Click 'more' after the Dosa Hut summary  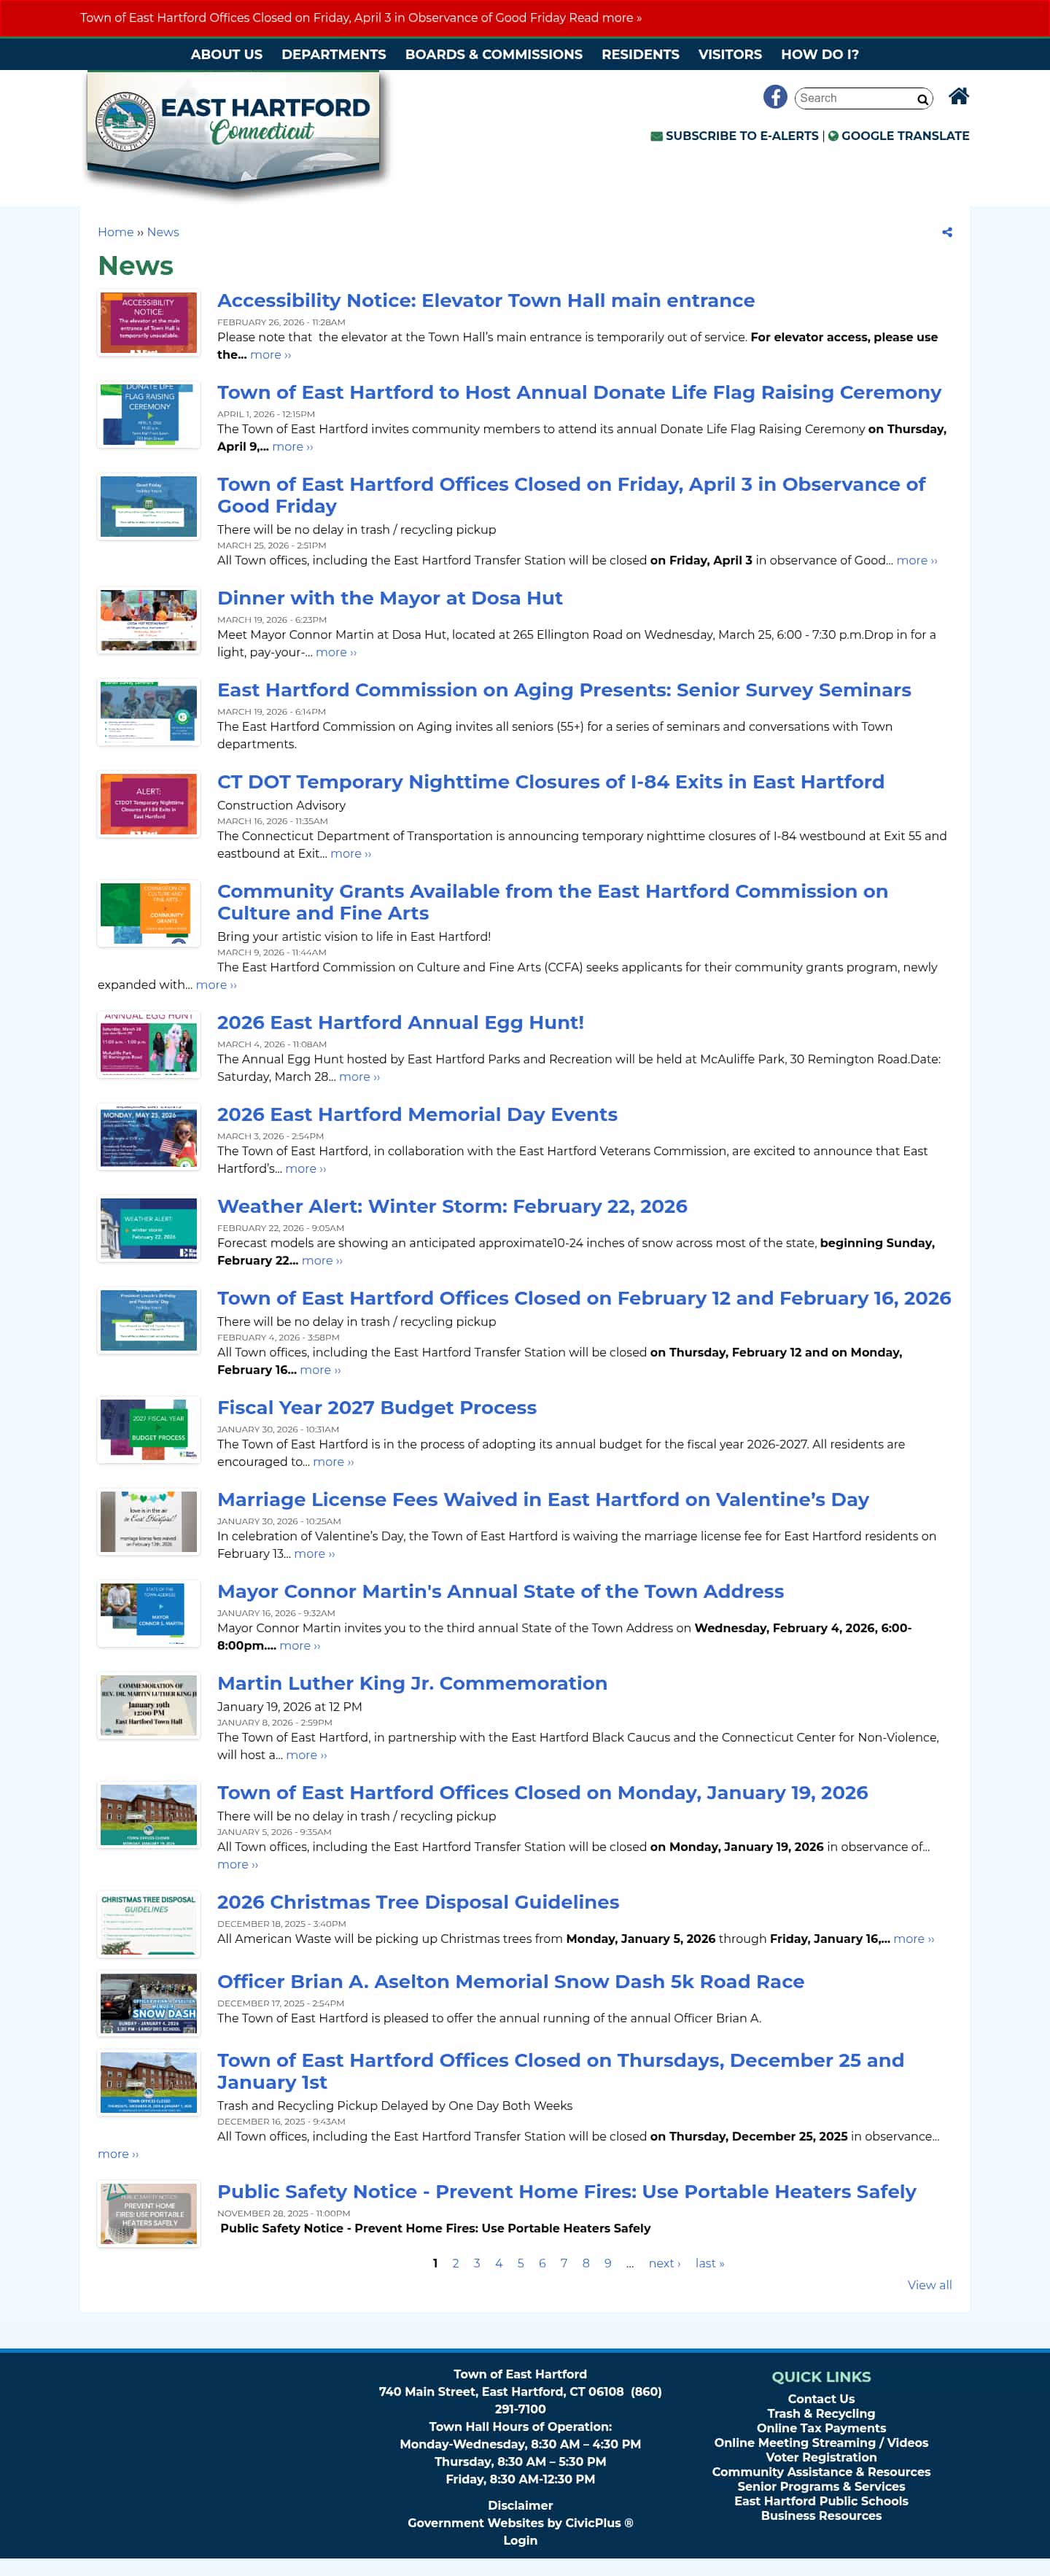click(336, 652)
